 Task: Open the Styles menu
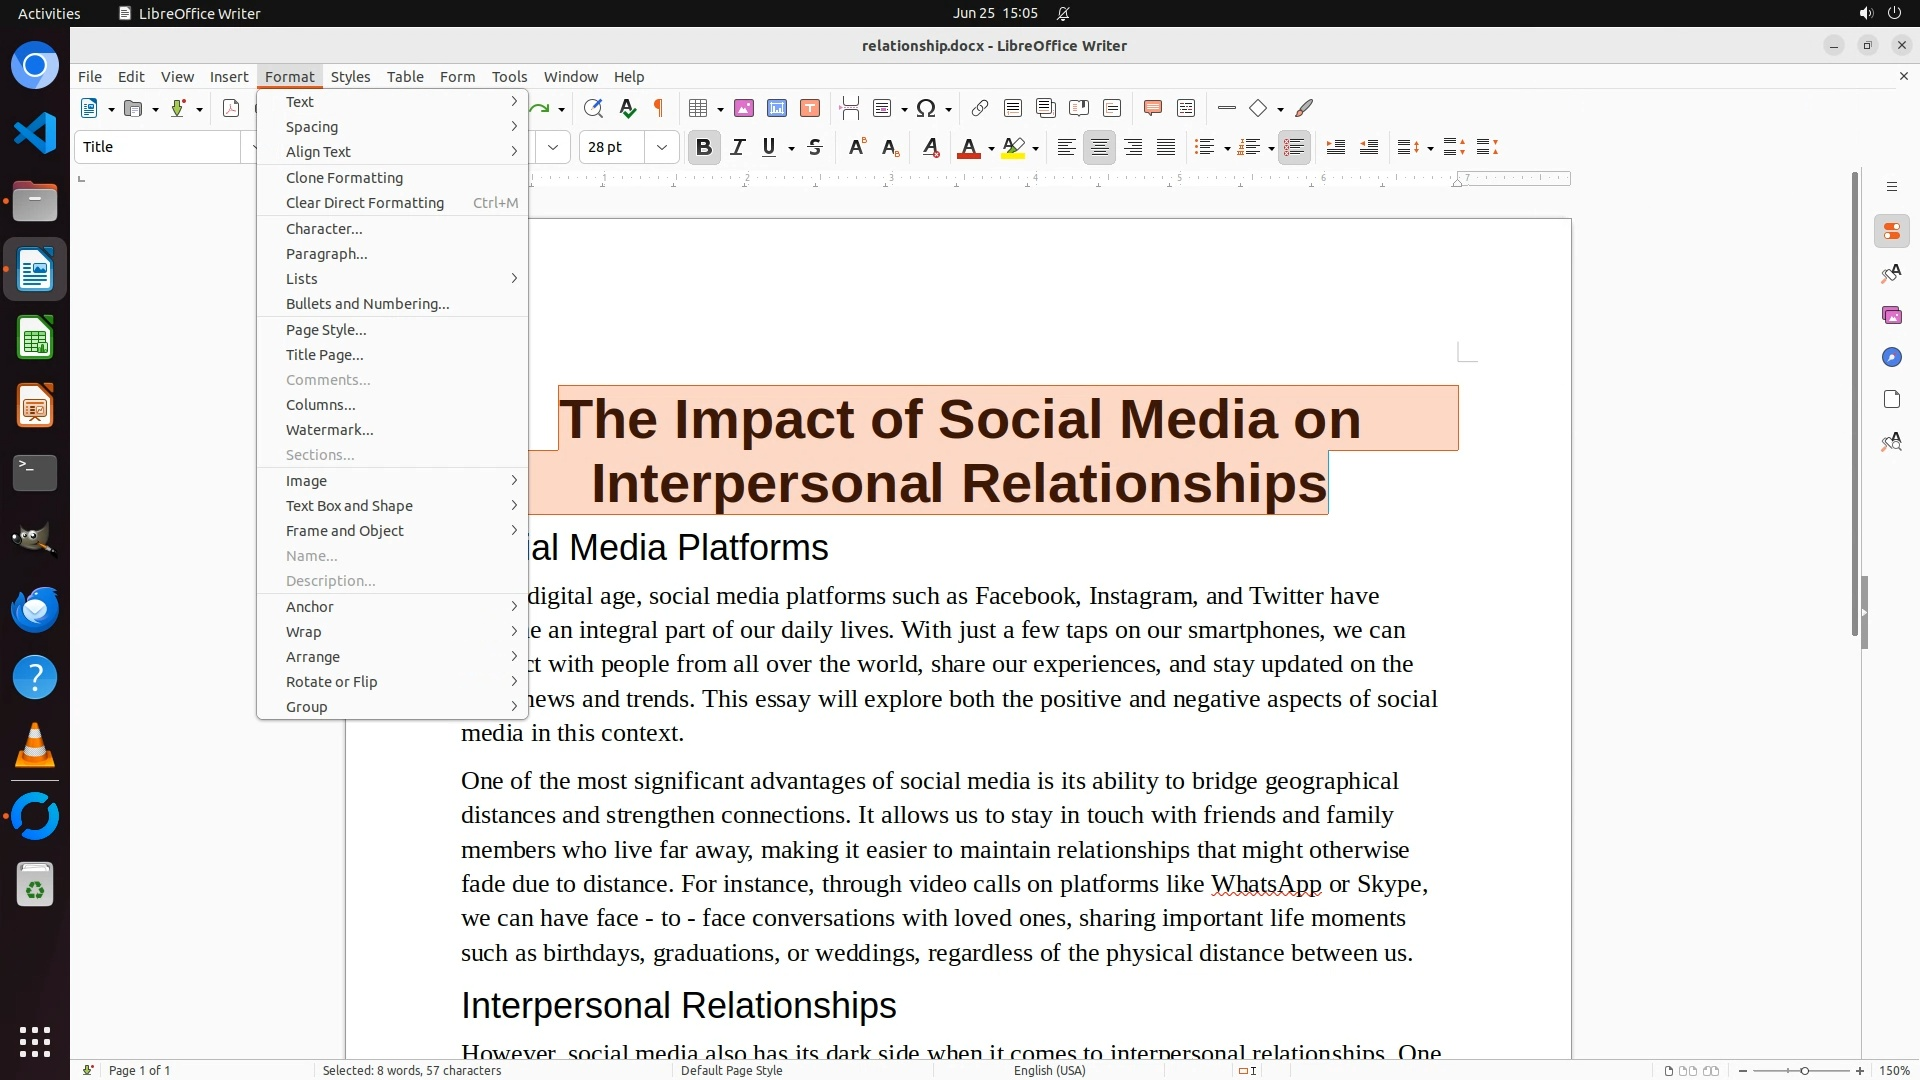point(350,77)
